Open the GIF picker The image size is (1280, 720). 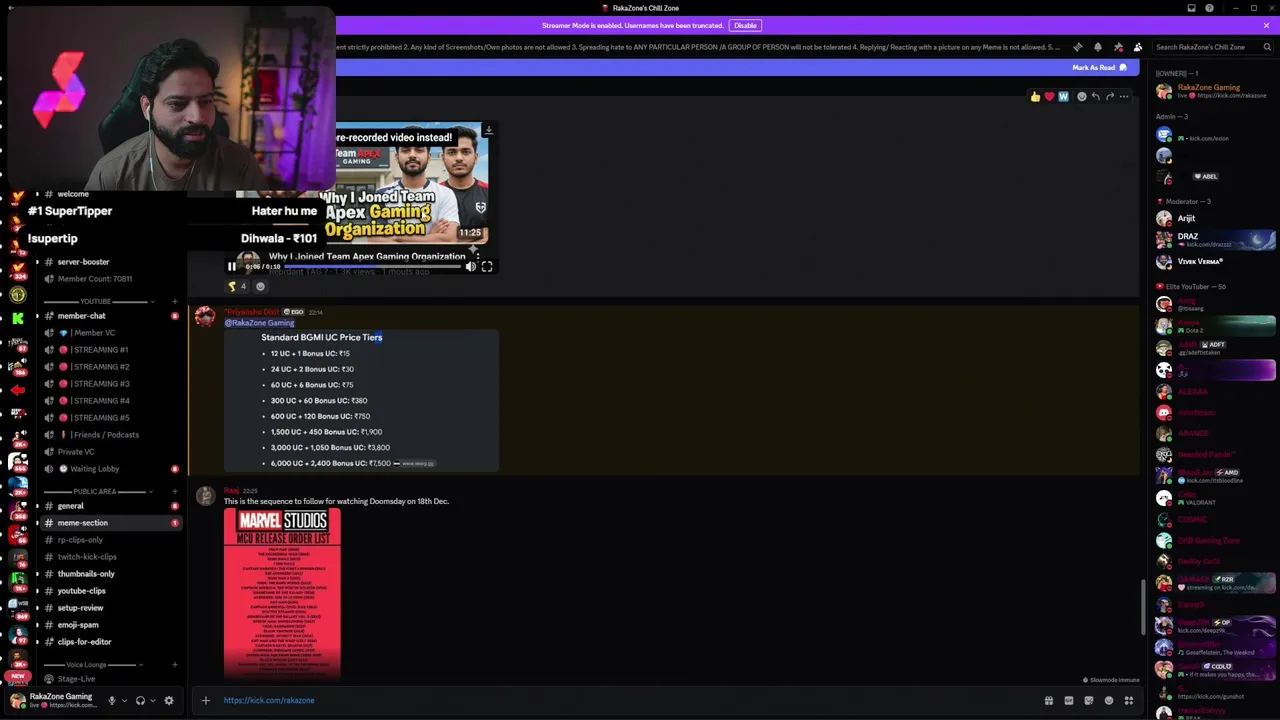coord(1069,701)
